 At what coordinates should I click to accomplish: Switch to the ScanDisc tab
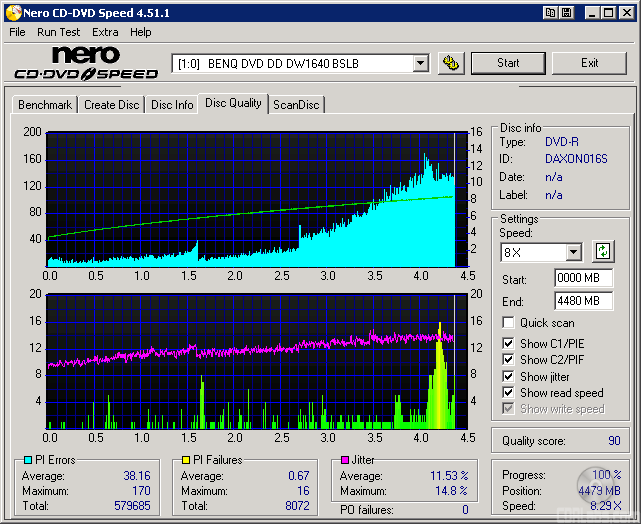coord(296,105)
